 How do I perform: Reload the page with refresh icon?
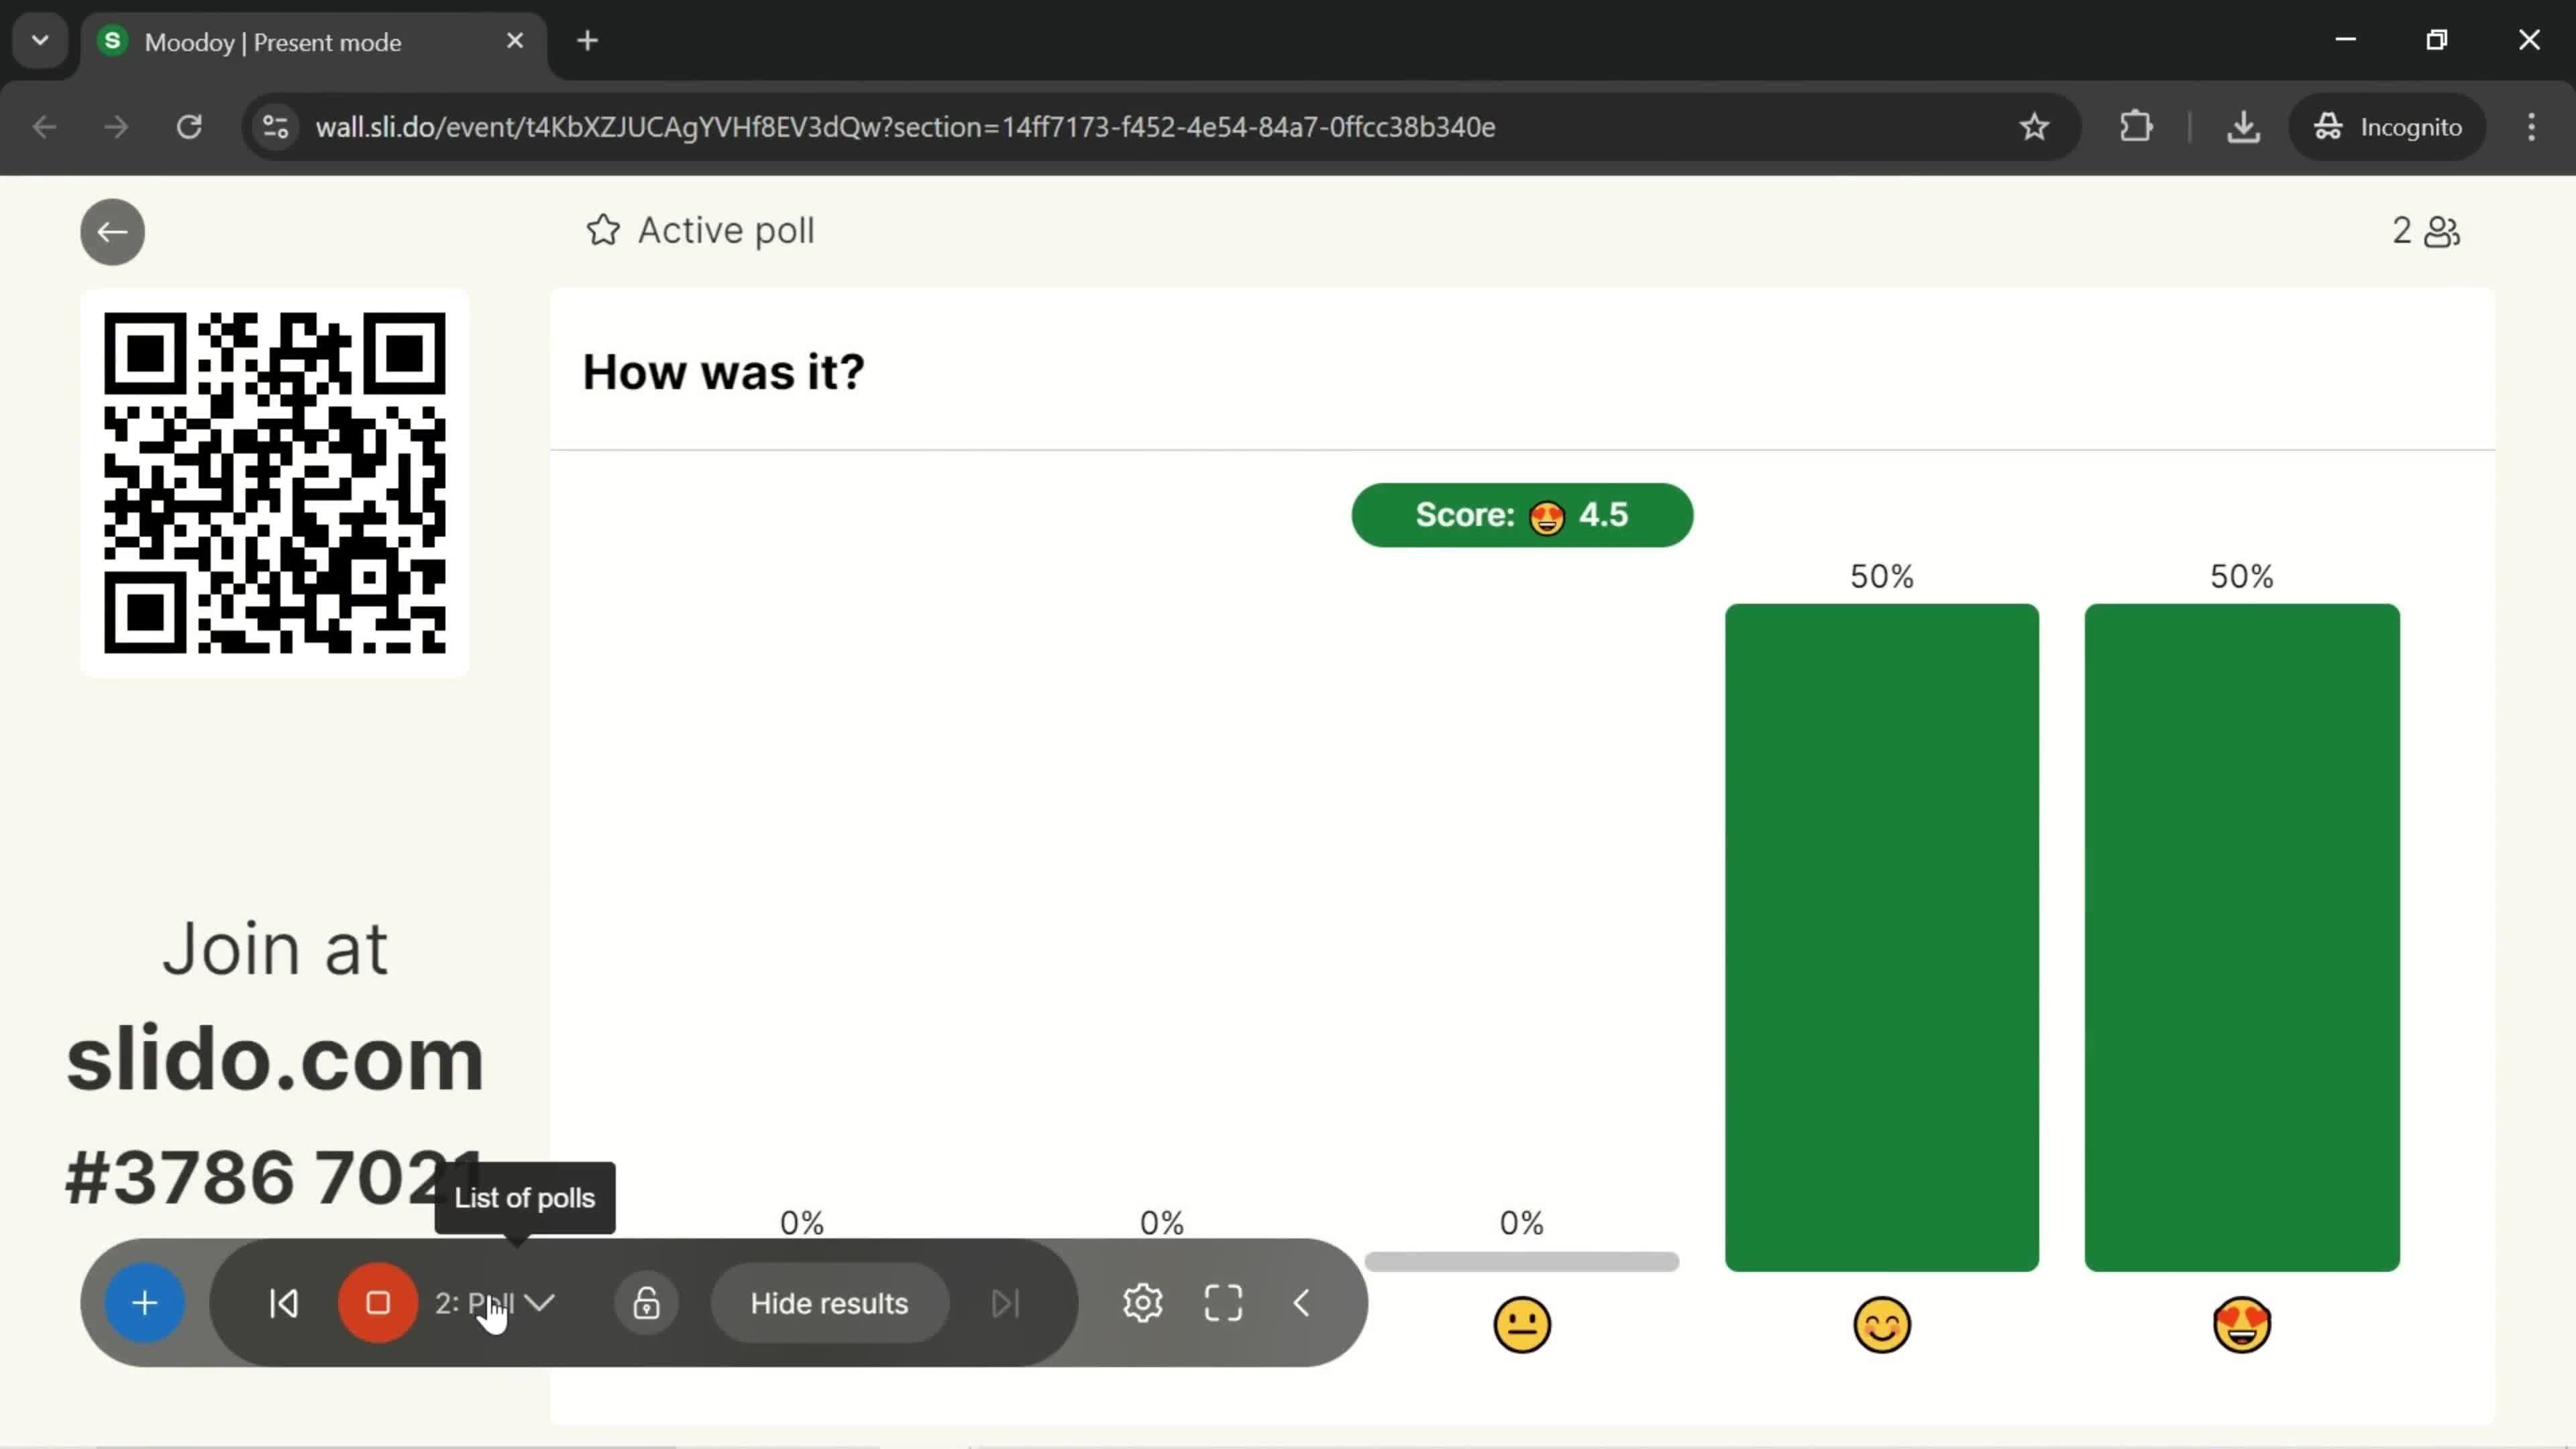189,127
